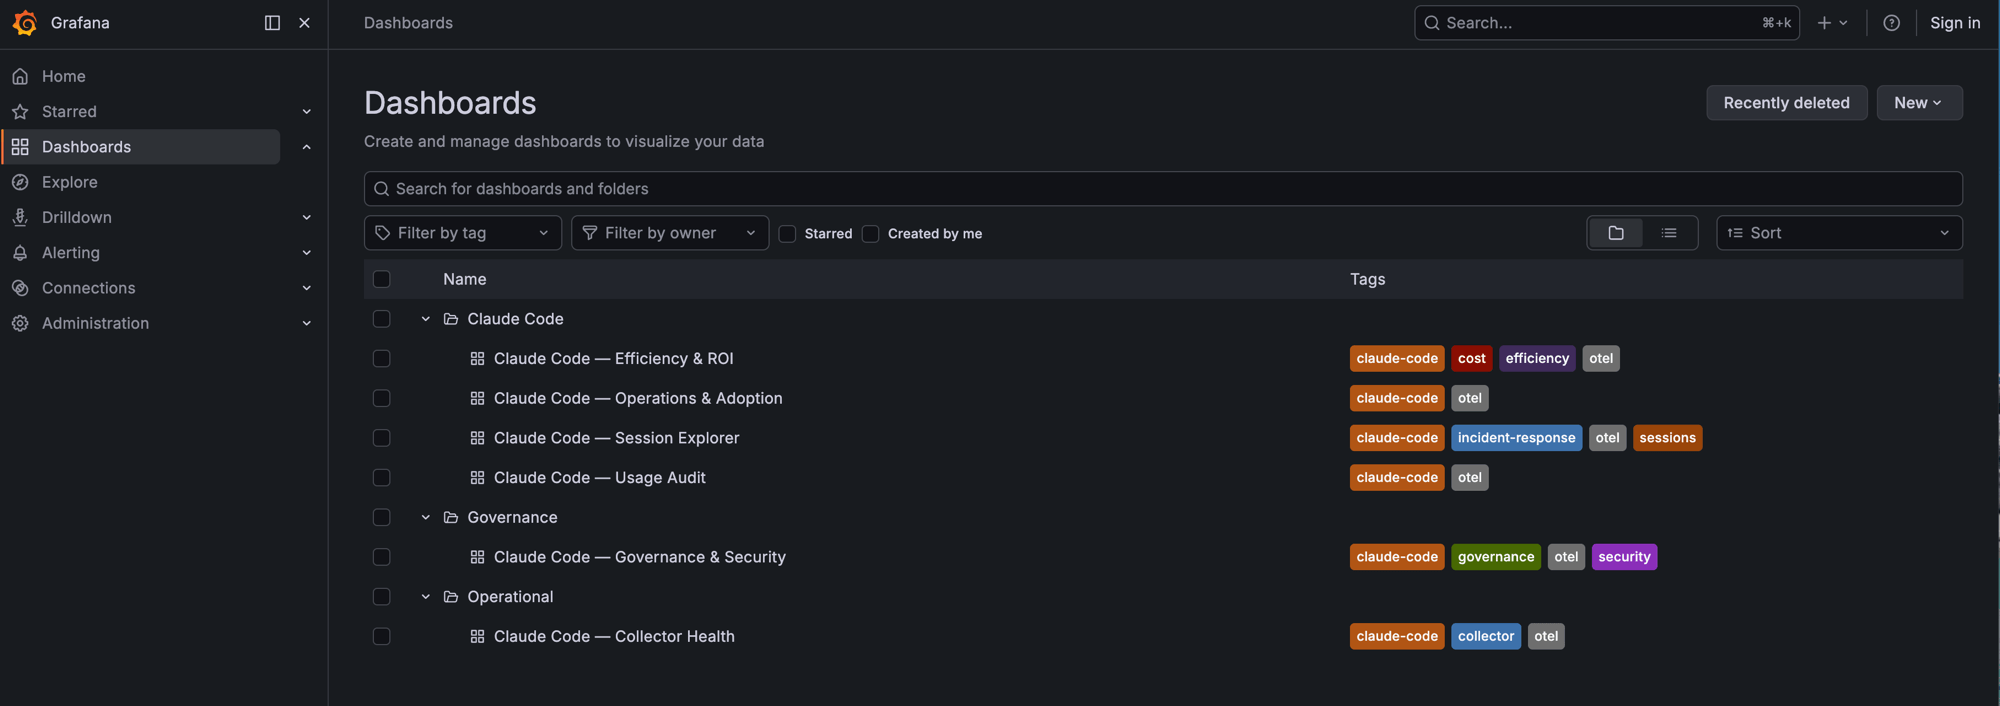This screenshot has height=706, width=2000.
Task: Collapse the Governance folder chevron
Action: pyautogui.click(x=425, y=517)
